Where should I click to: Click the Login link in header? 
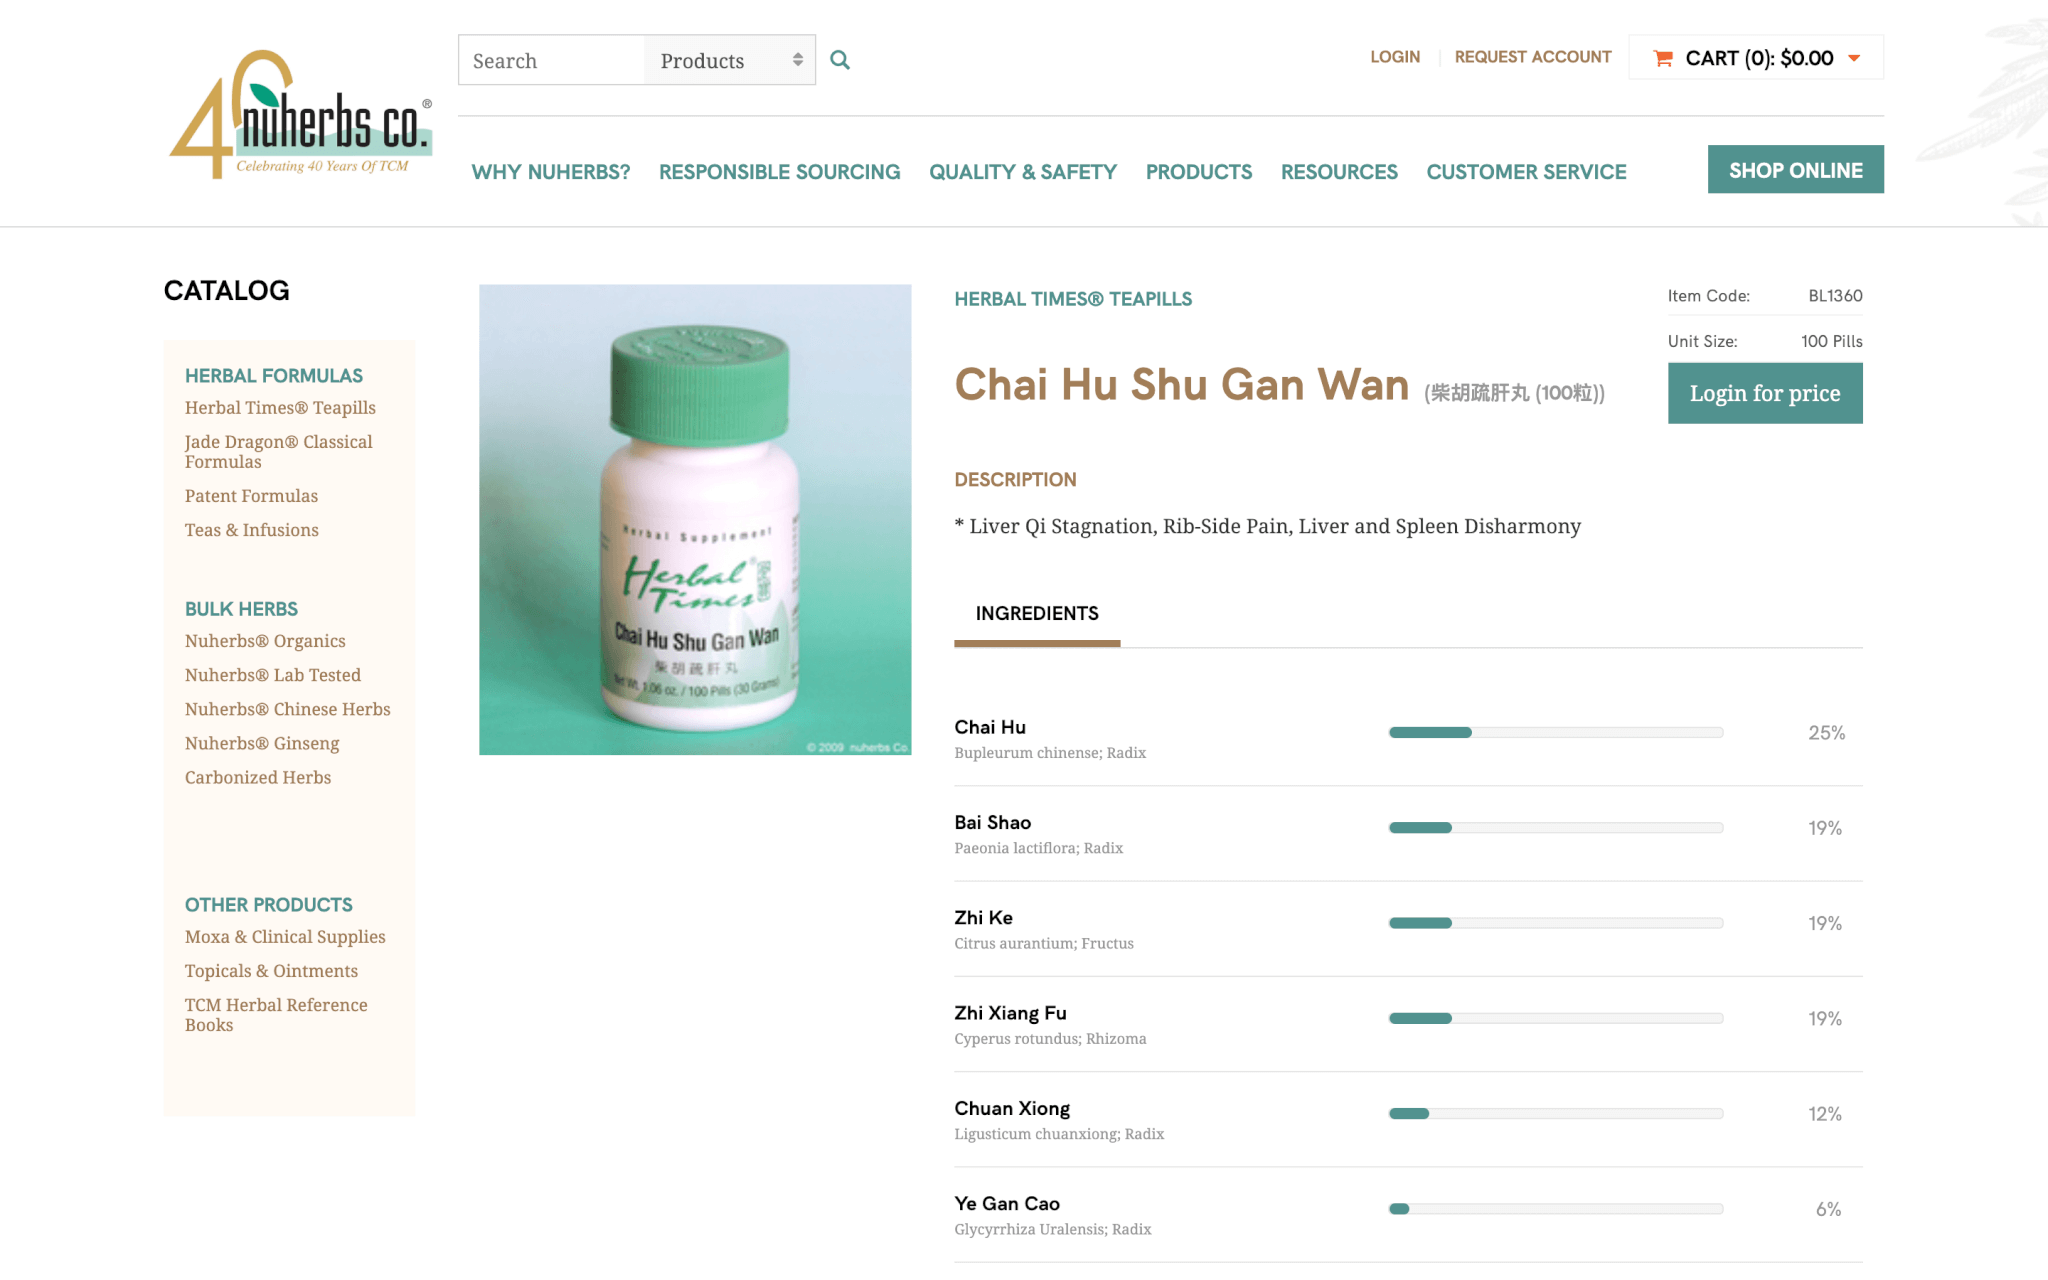tap(1395, 57)
